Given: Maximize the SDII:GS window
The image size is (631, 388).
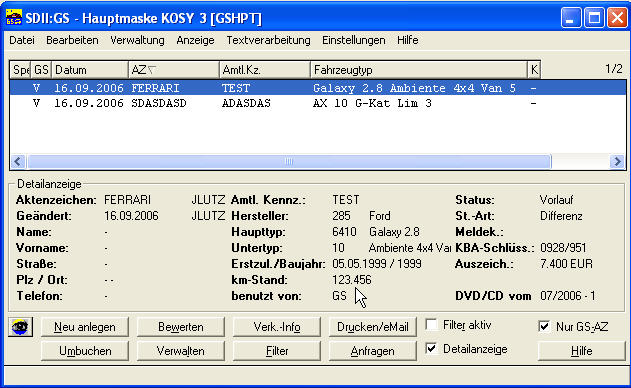Looking at the screenshot, I should click(x=594, y=18).
